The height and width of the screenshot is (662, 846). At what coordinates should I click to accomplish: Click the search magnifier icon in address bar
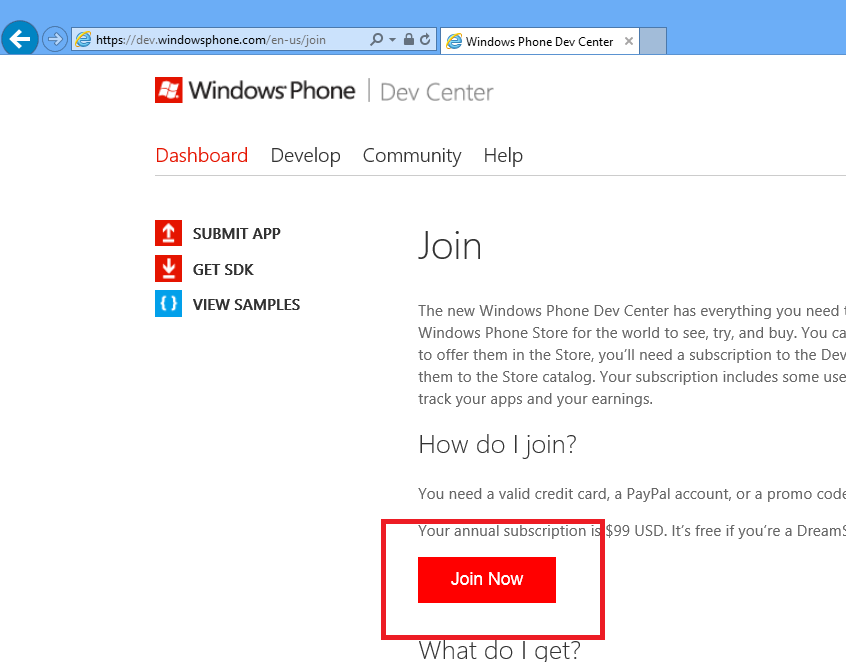(377, 39)
